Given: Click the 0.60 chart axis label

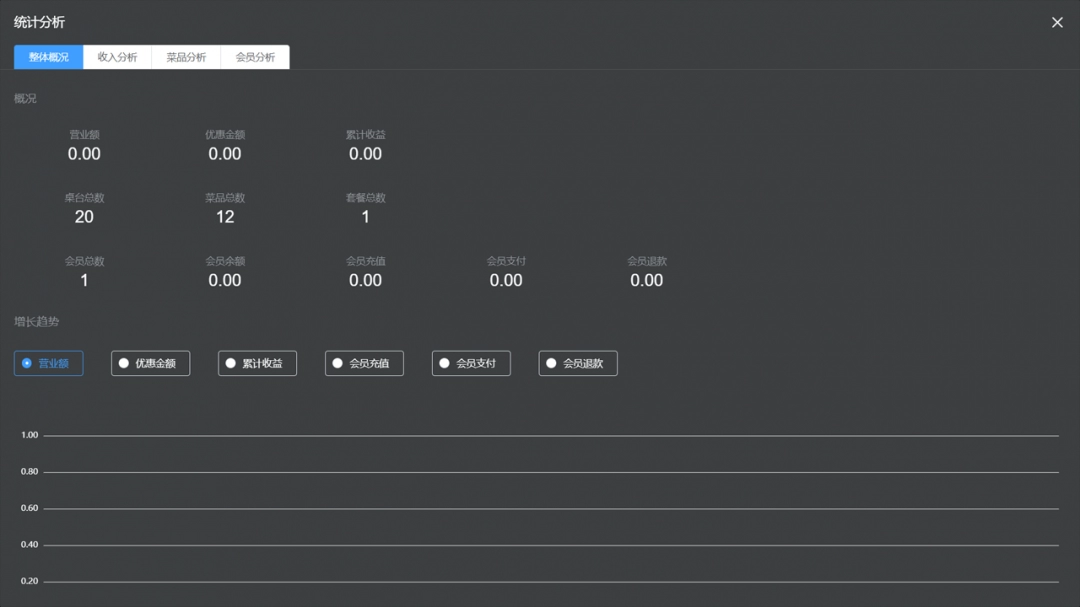Looking at the screenshot, I should (30, 508).
